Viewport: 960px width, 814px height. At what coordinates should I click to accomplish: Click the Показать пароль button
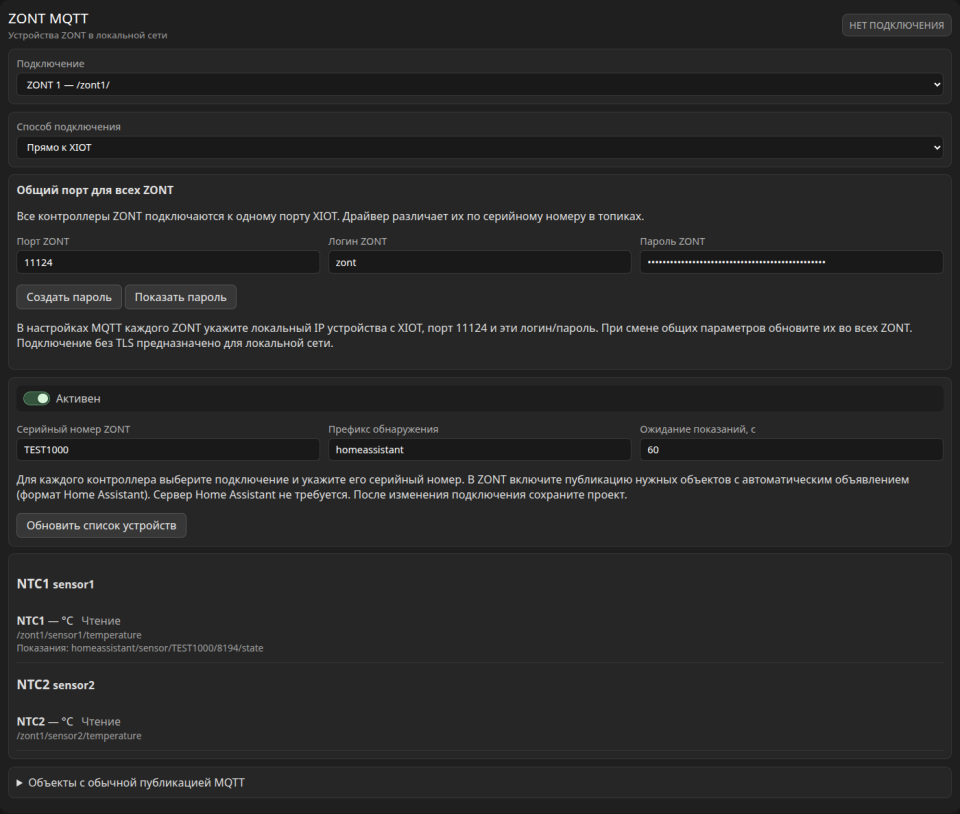point(181,297)
